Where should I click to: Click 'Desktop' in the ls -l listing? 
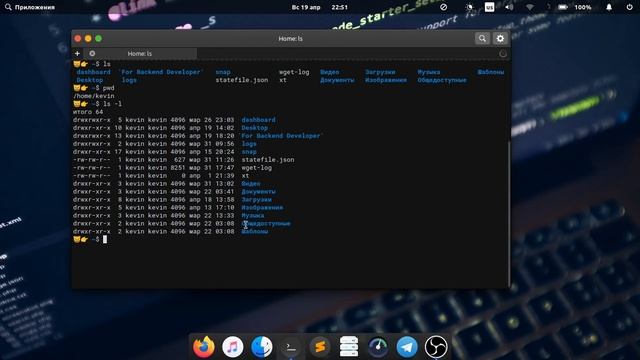pos(255,128)
